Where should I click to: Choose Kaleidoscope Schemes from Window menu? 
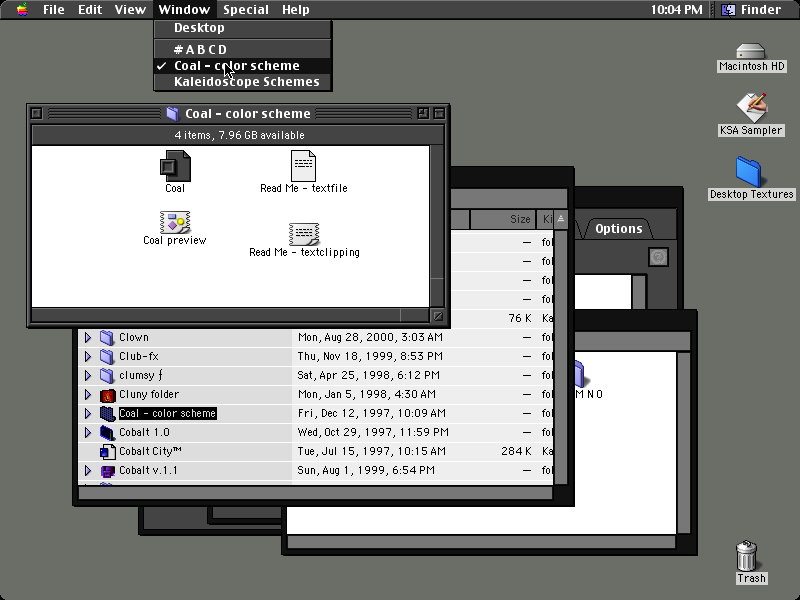[243, 82]
